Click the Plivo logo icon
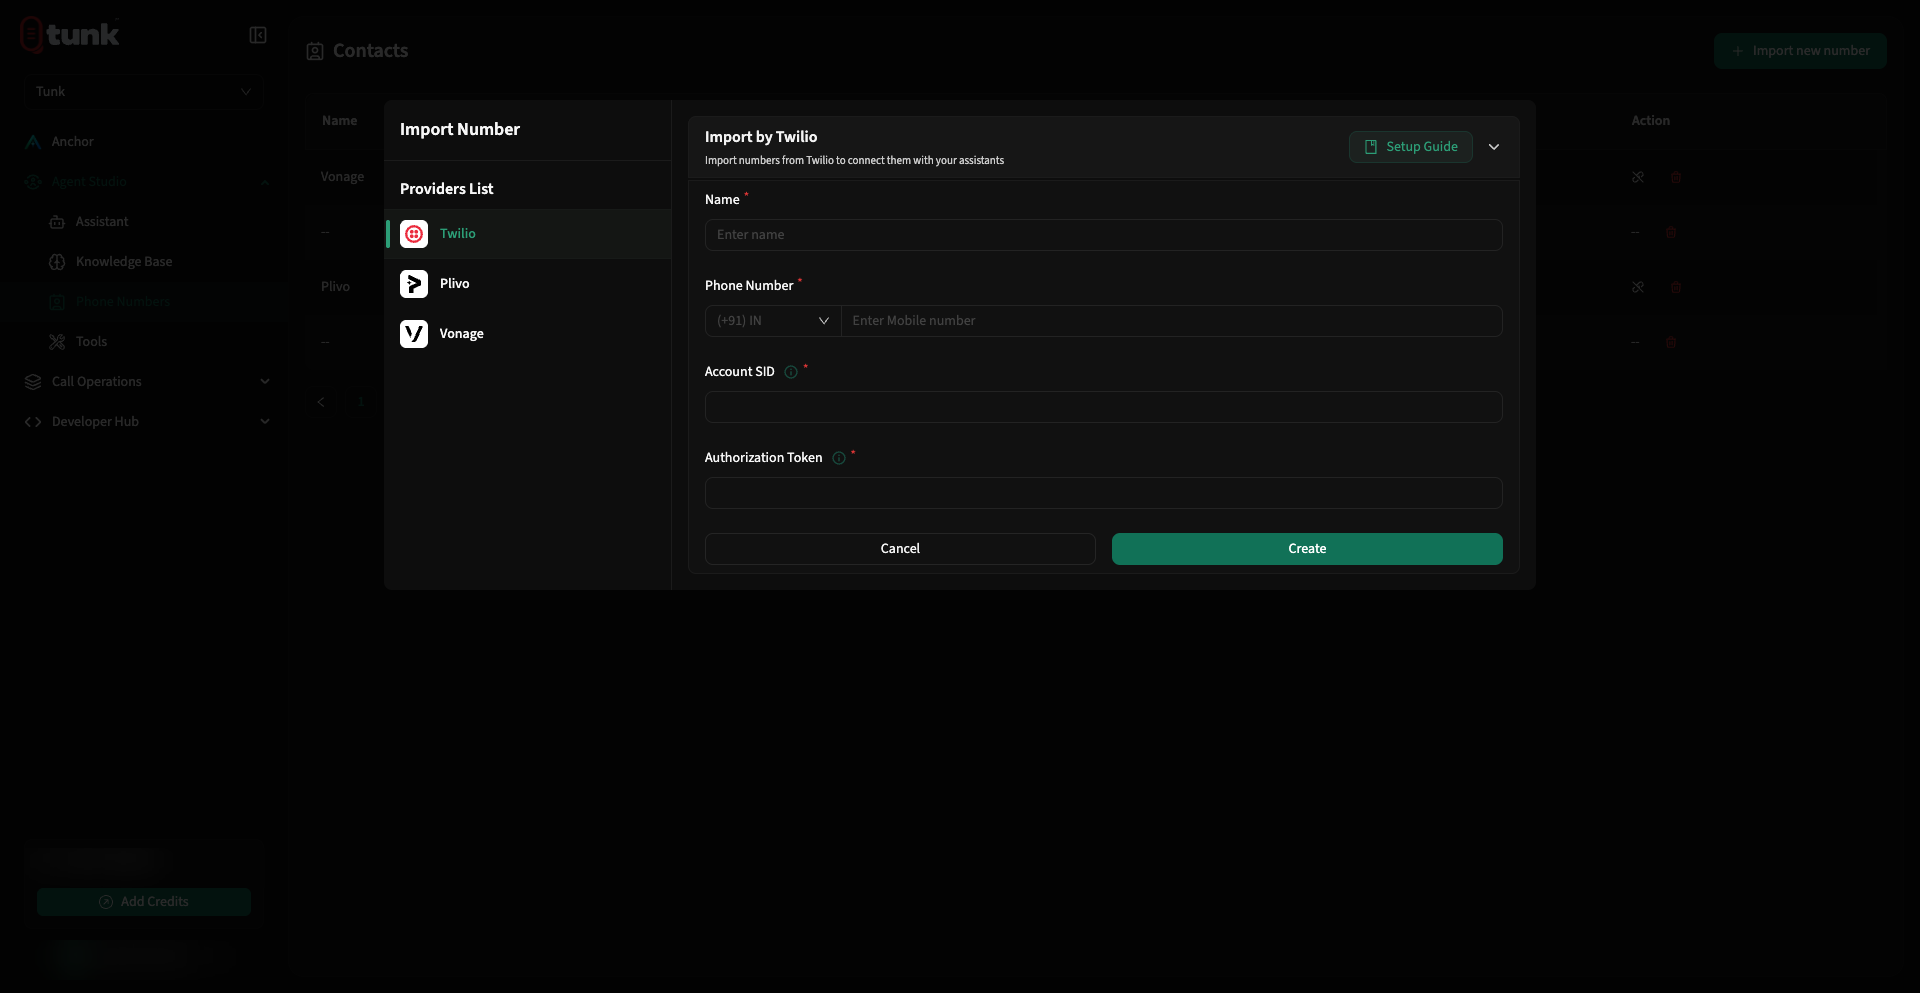1920x993 pixels. pyautogui.click(x=414, y=284)
